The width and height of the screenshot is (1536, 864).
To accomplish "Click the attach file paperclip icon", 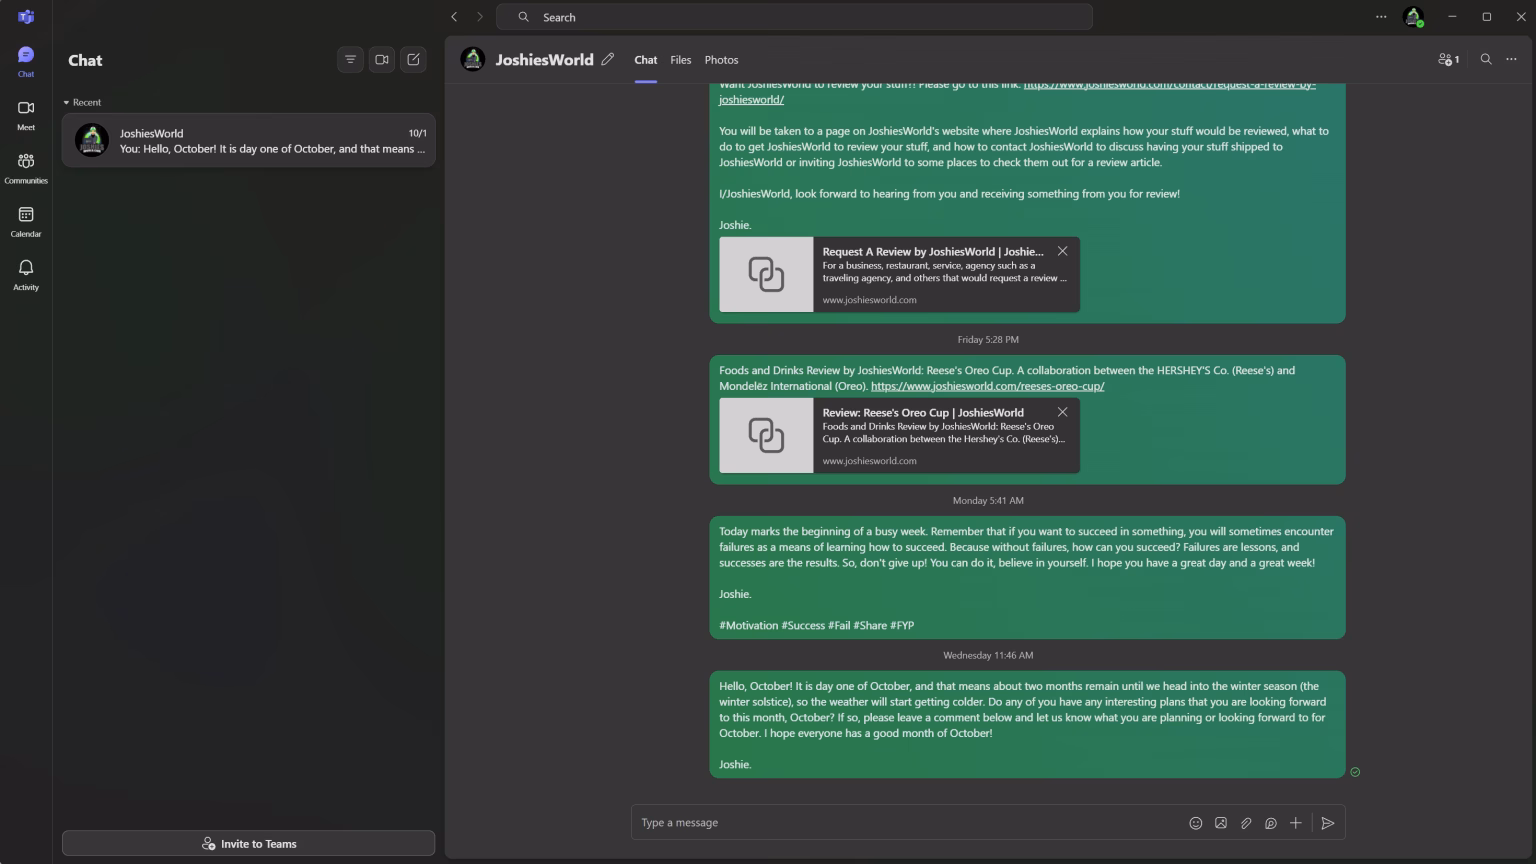I will click(1246, 823).
